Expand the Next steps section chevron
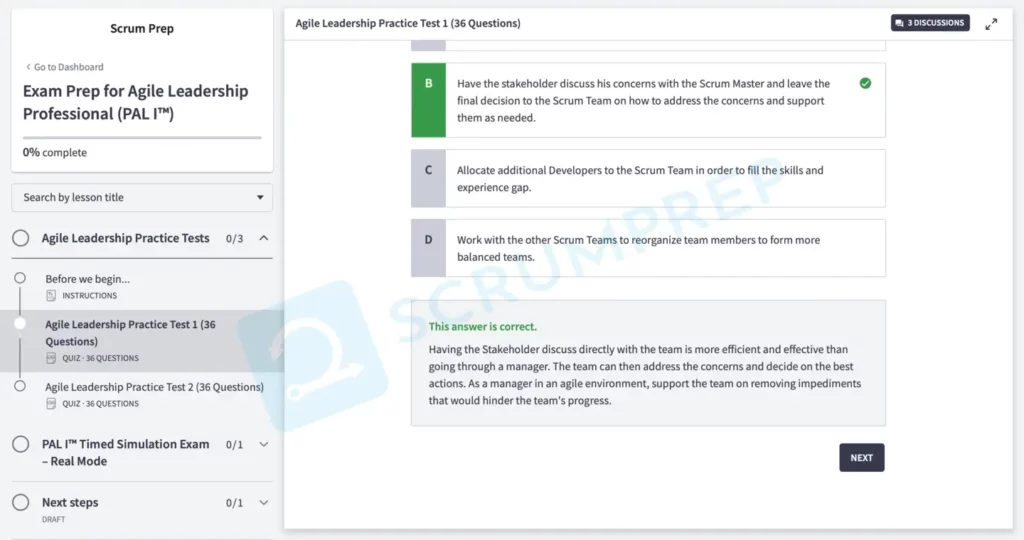This screenshot has height=540, width=1024. pos(264,503)
